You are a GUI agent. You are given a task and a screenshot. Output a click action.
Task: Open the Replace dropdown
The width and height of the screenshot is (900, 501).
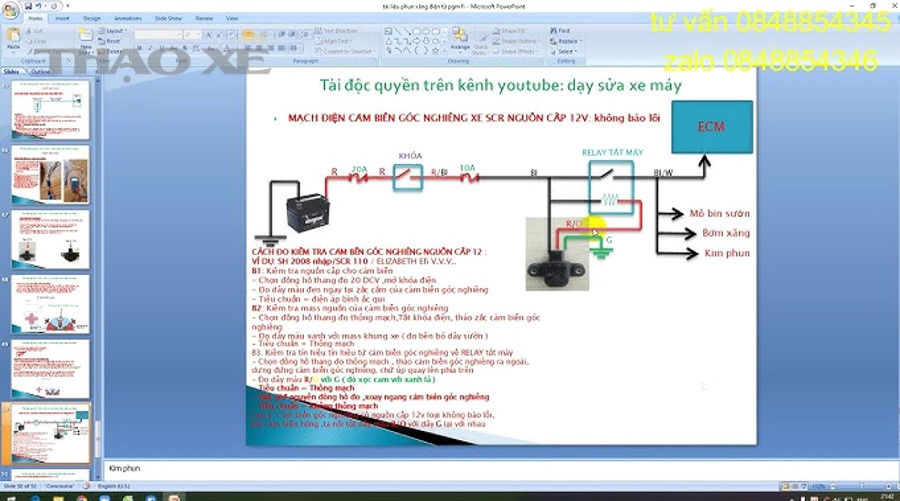pos(566,41)
